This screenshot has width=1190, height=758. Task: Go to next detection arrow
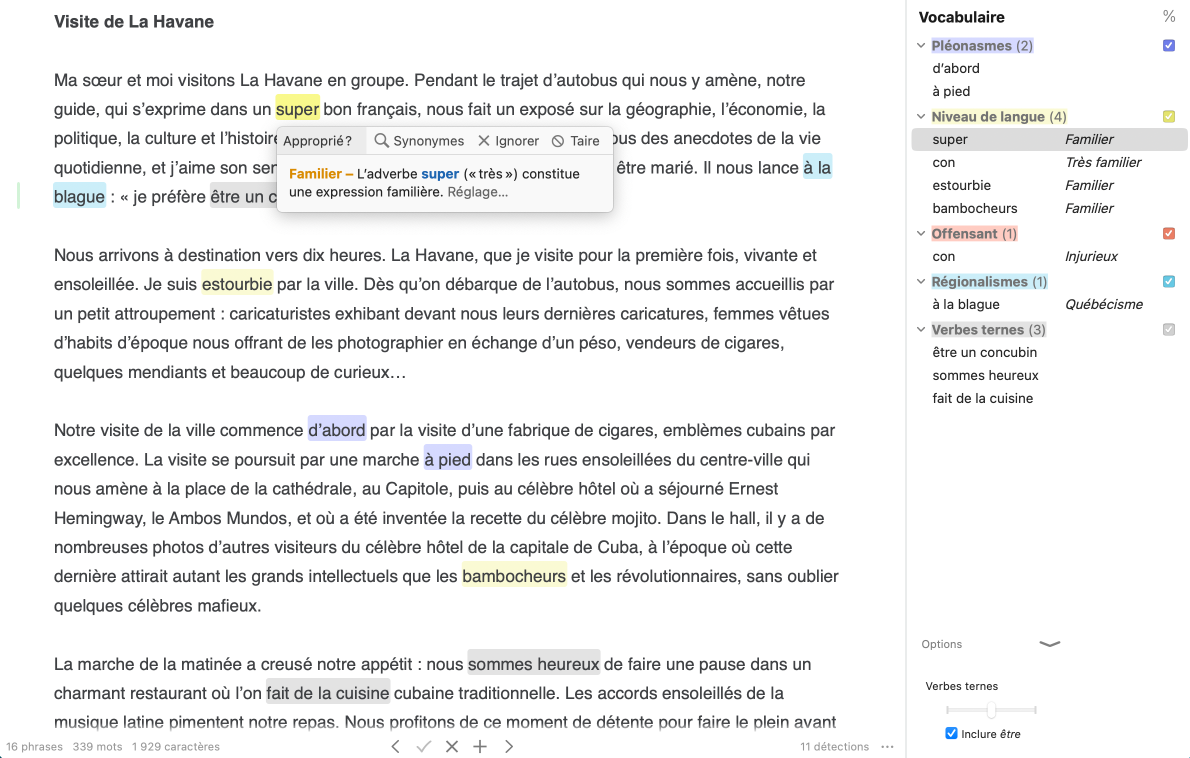508,747
